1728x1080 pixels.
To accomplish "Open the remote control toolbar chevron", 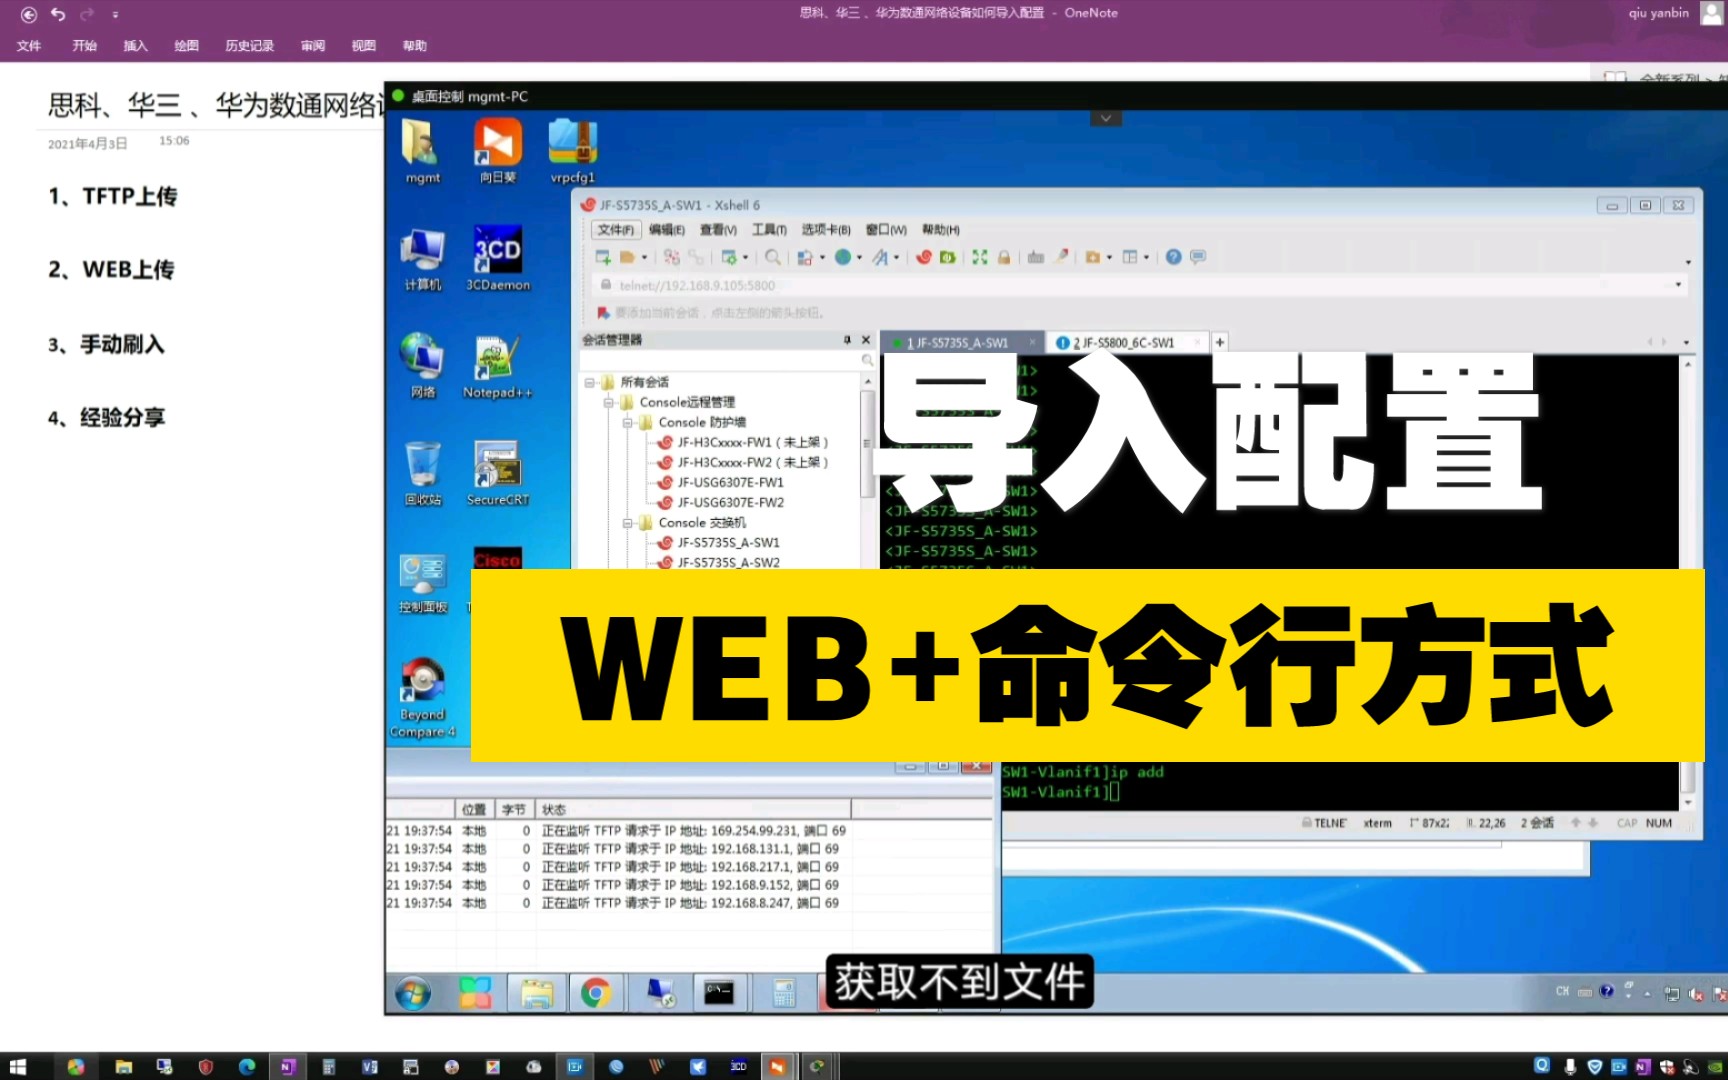I will tap(1106, 118).
